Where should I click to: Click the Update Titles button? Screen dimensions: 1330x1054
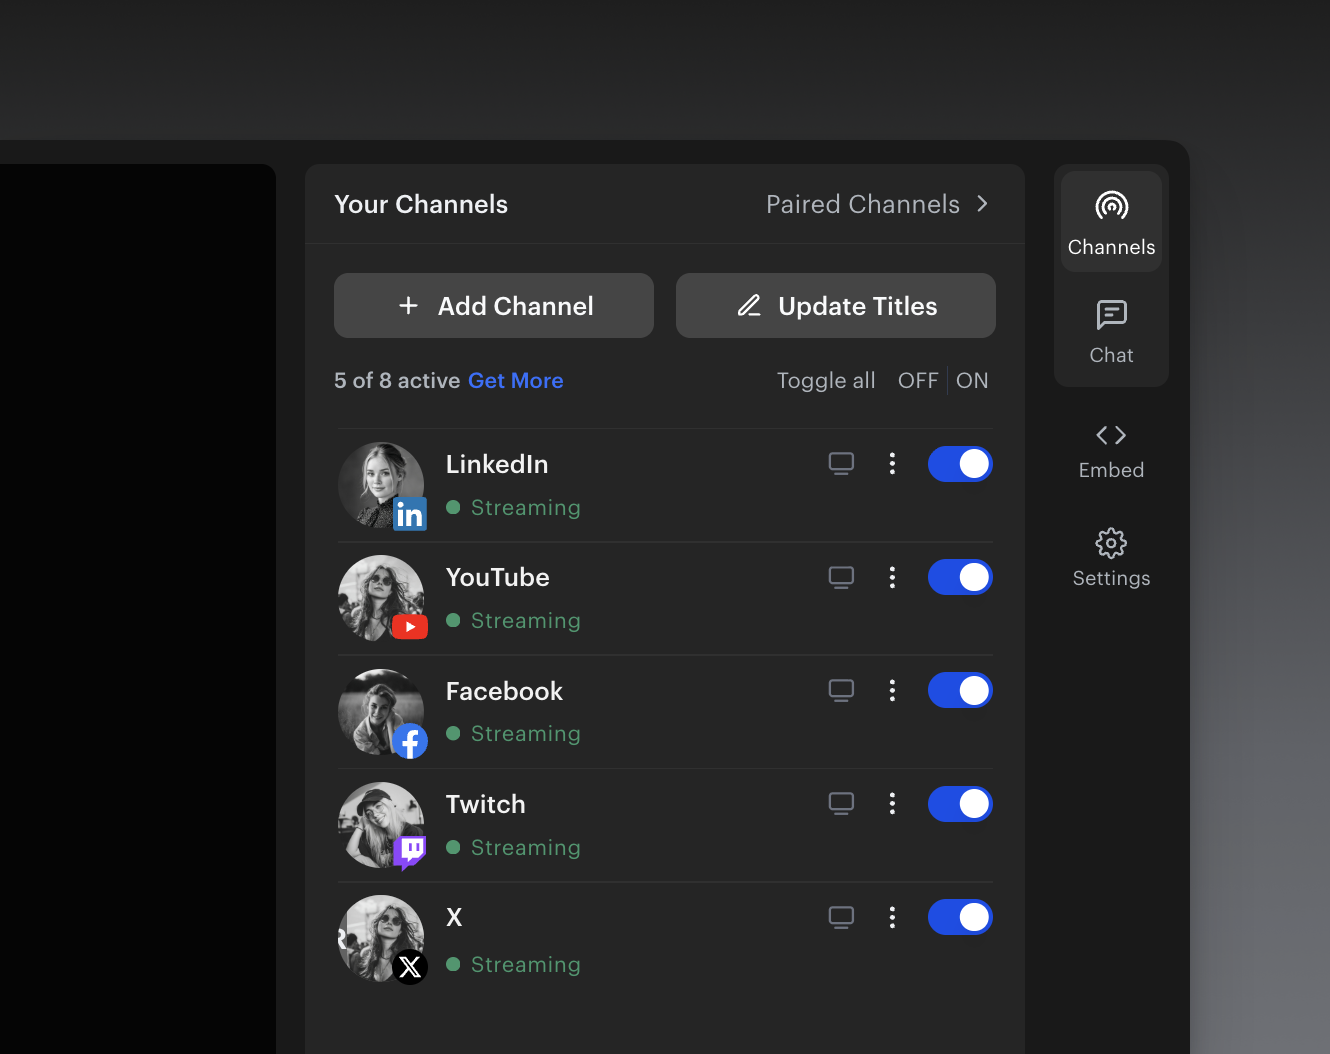click(836, 306)
